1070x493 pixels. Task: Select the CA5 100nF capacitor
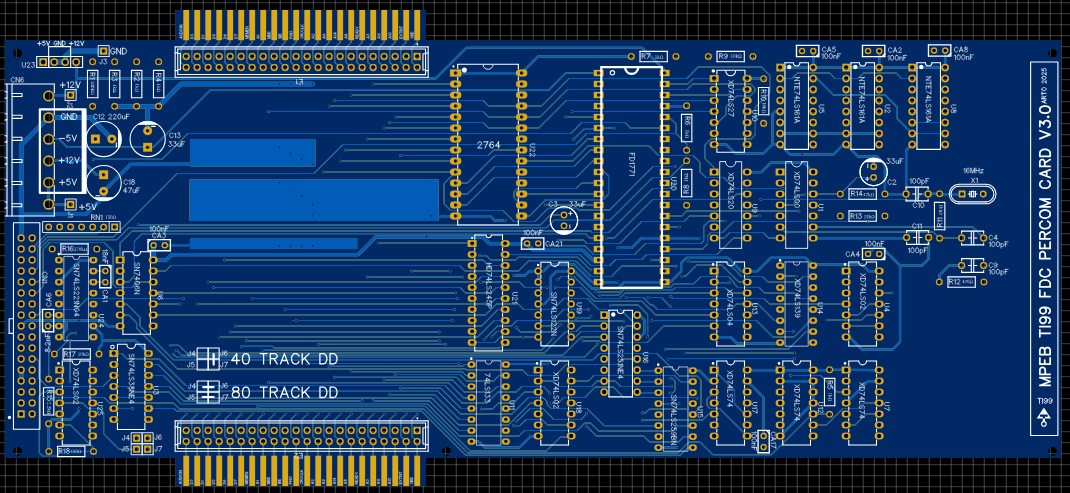pos(806,51)
